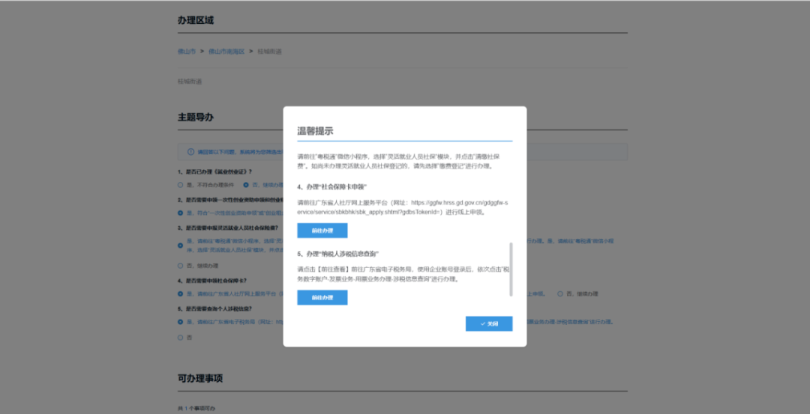This screenshot has width=810, height=414.
Task: Click the 共 1 个事项可办 count text
Action: tap(196, 409)
